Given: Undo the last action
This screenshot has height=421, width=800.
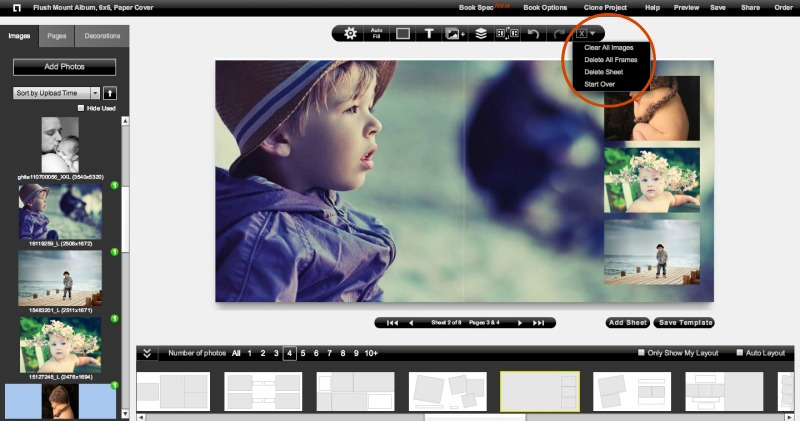Looking at the screenshot, I should pos(533,34).
